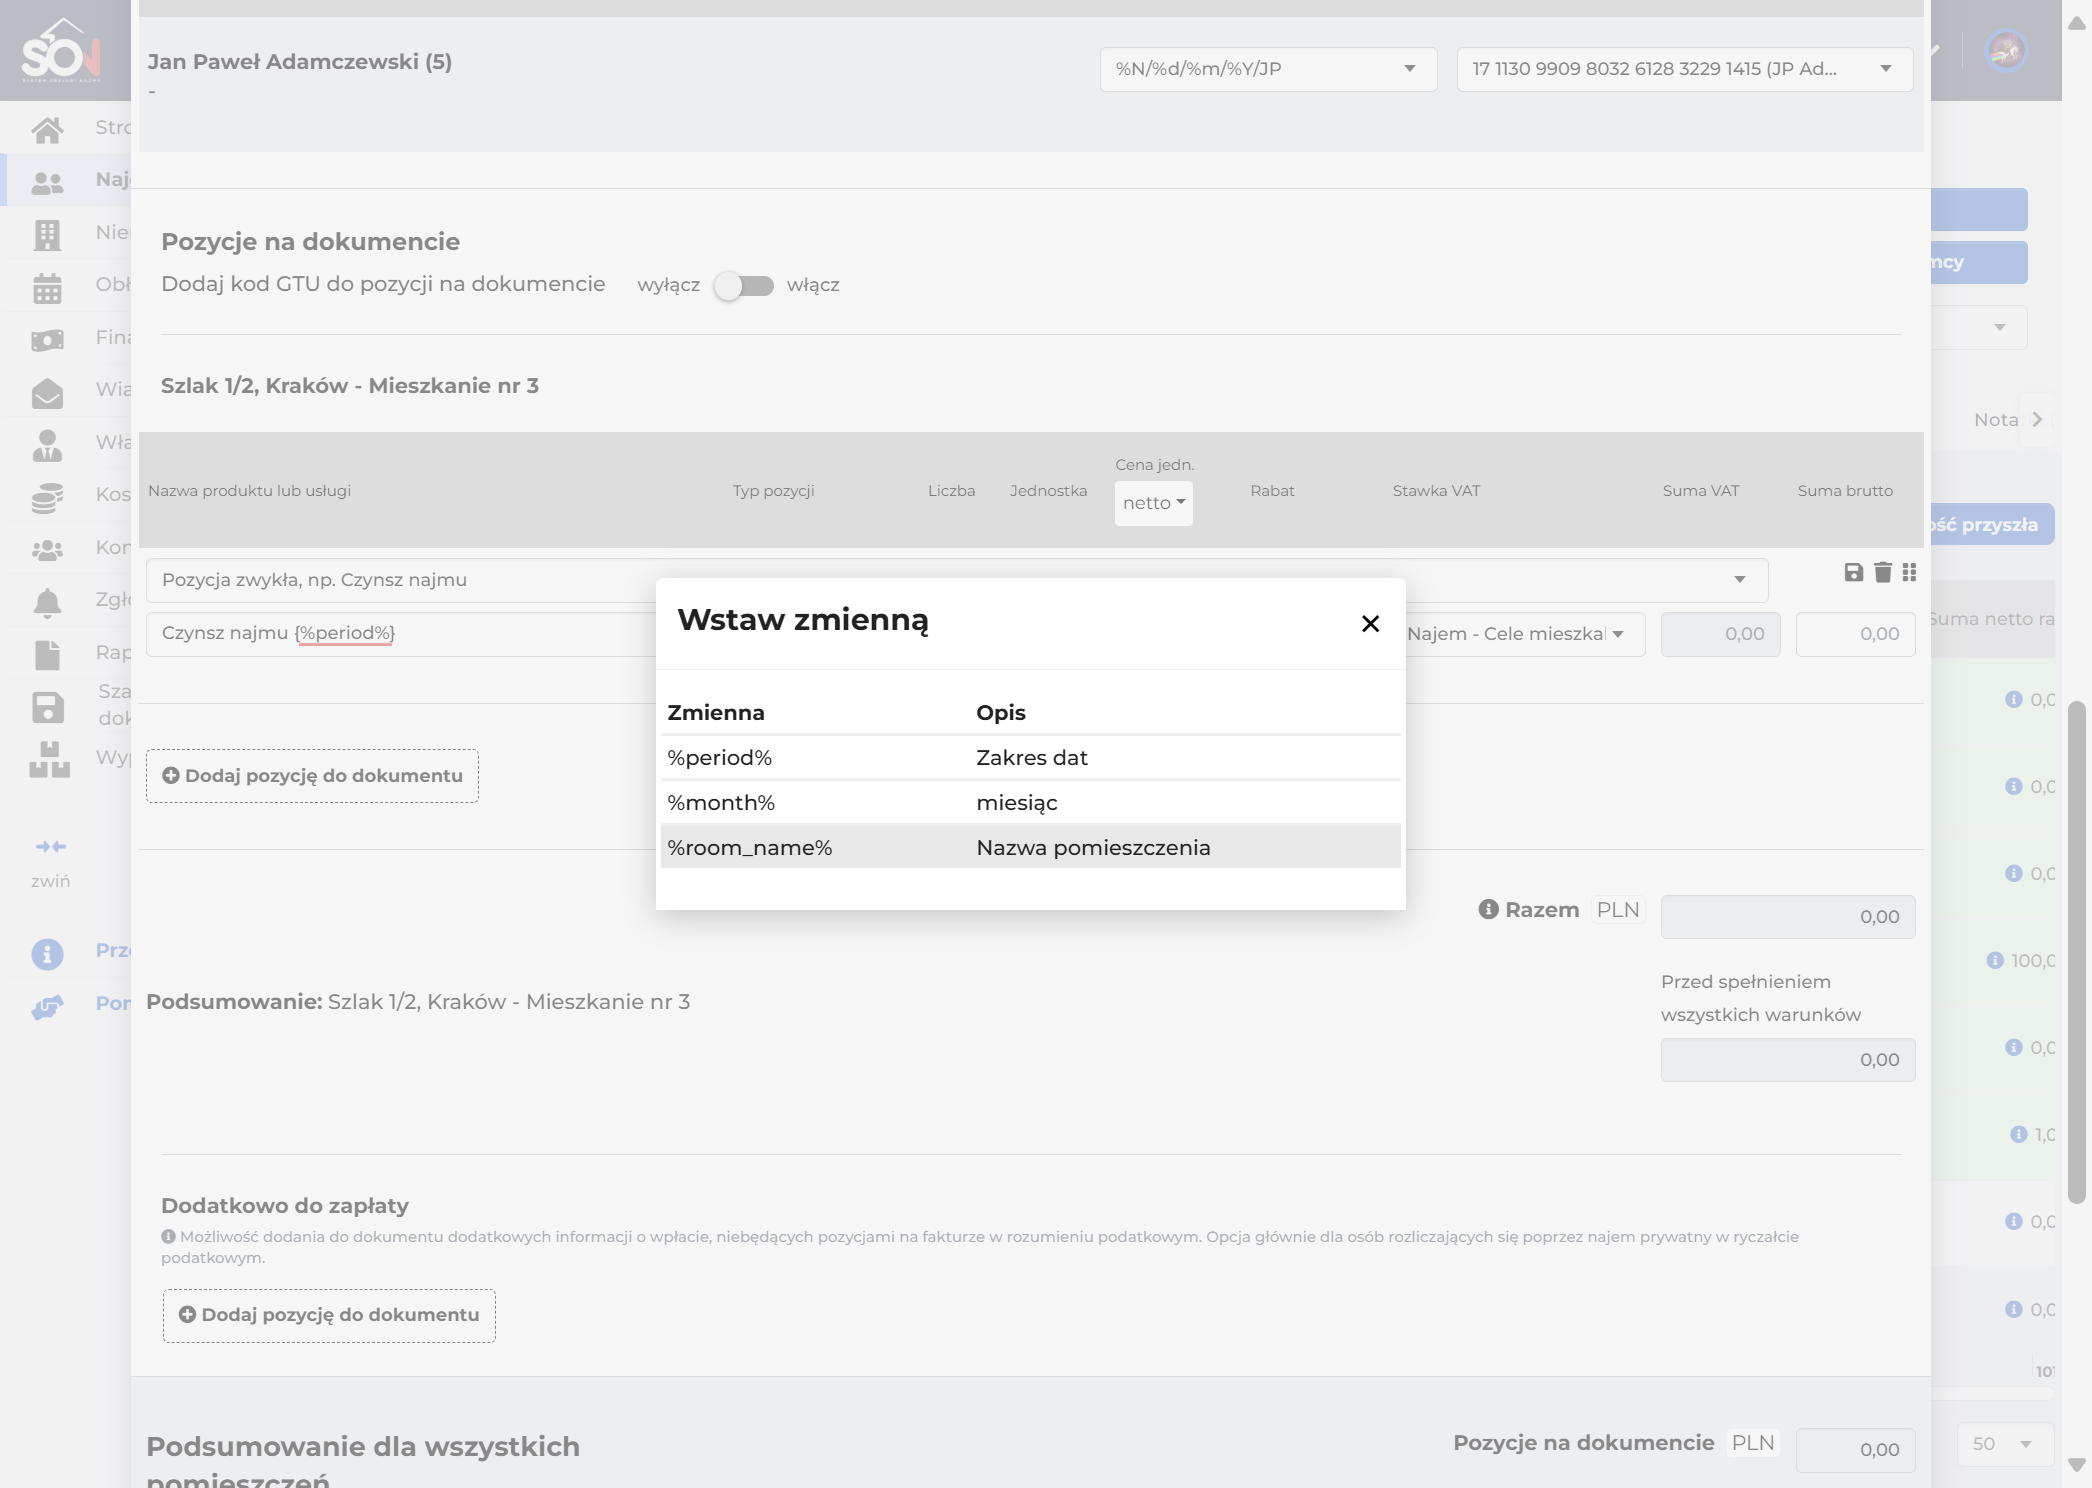Image resolution: width=2092 pixels, height=1488 pixels.
Task: Open the 50 per page dropdown
Action: coord(2005,1444)
